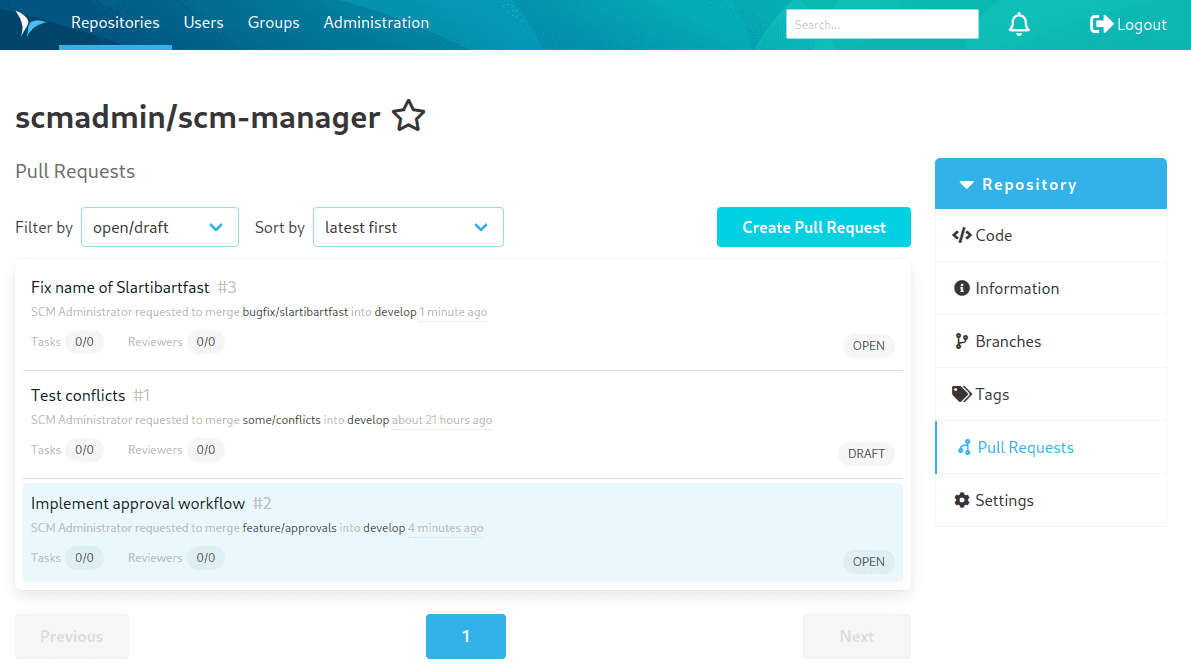Viewport: 1191px width, 669px height.
Task: Click the Information icon in sidebar
Action: (963, 288)
